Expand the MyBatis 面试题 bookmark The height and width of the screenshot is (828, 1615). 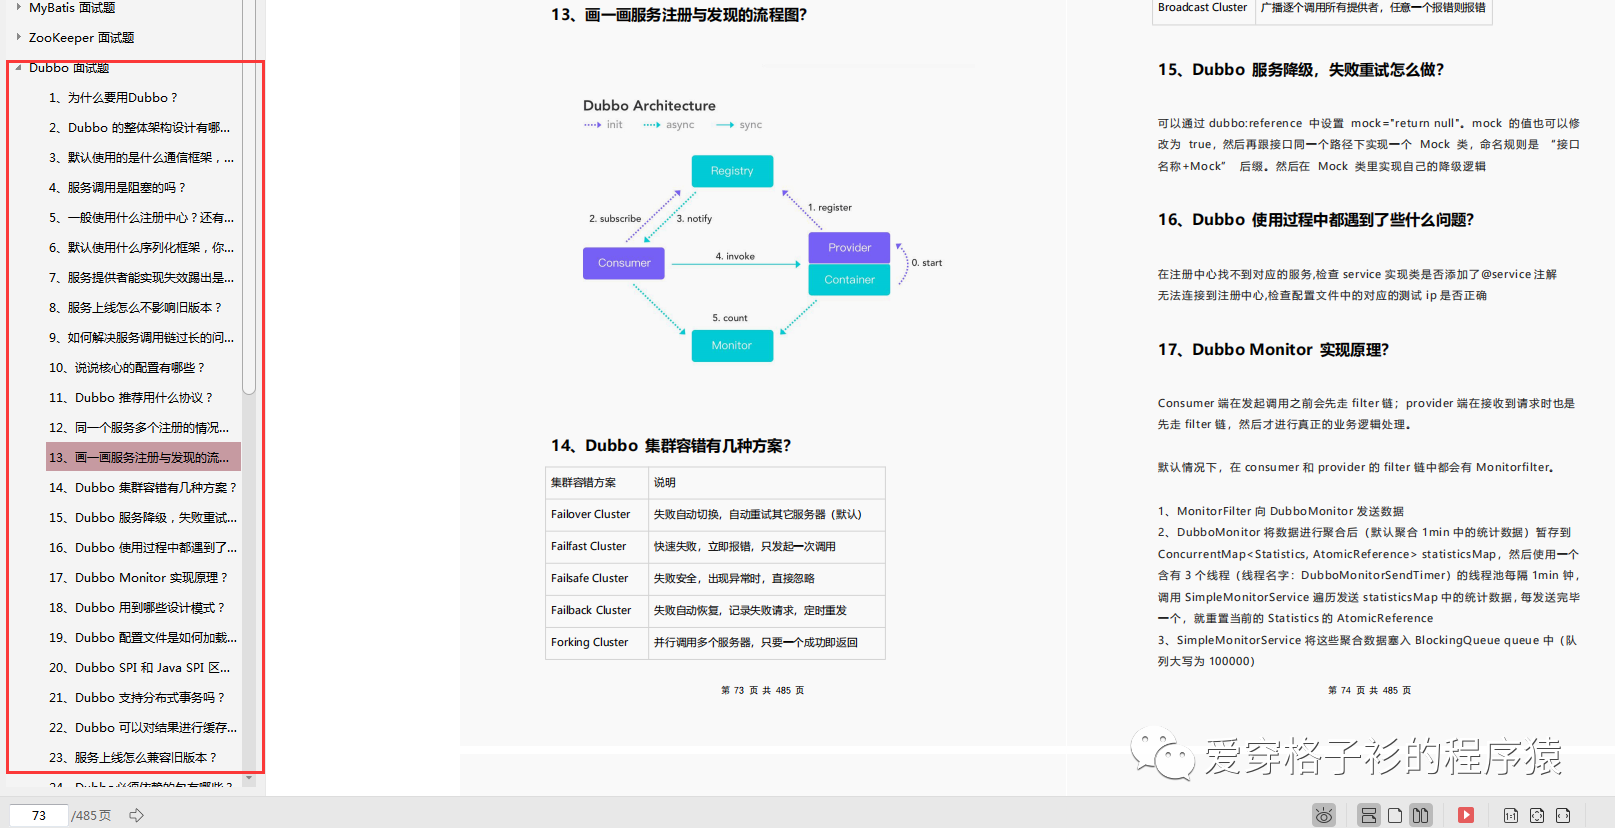point(18,7)
